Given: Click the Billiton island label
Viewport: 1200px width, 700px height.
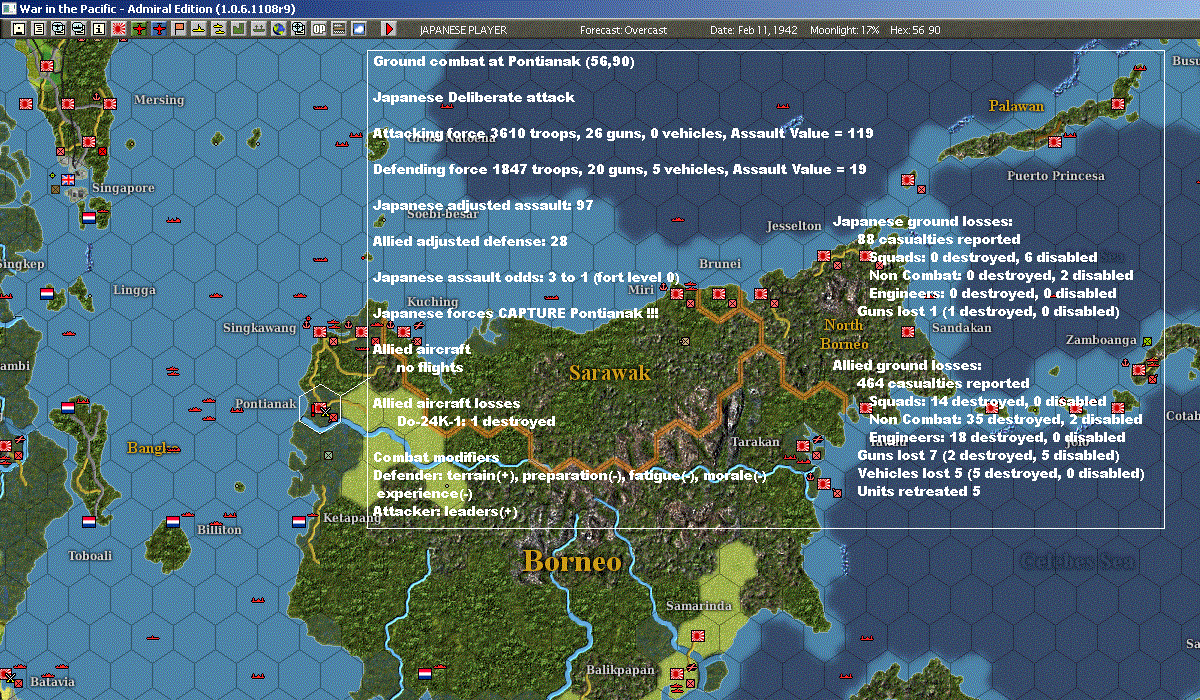Looking at the screenshot, I should click(220, 530).
